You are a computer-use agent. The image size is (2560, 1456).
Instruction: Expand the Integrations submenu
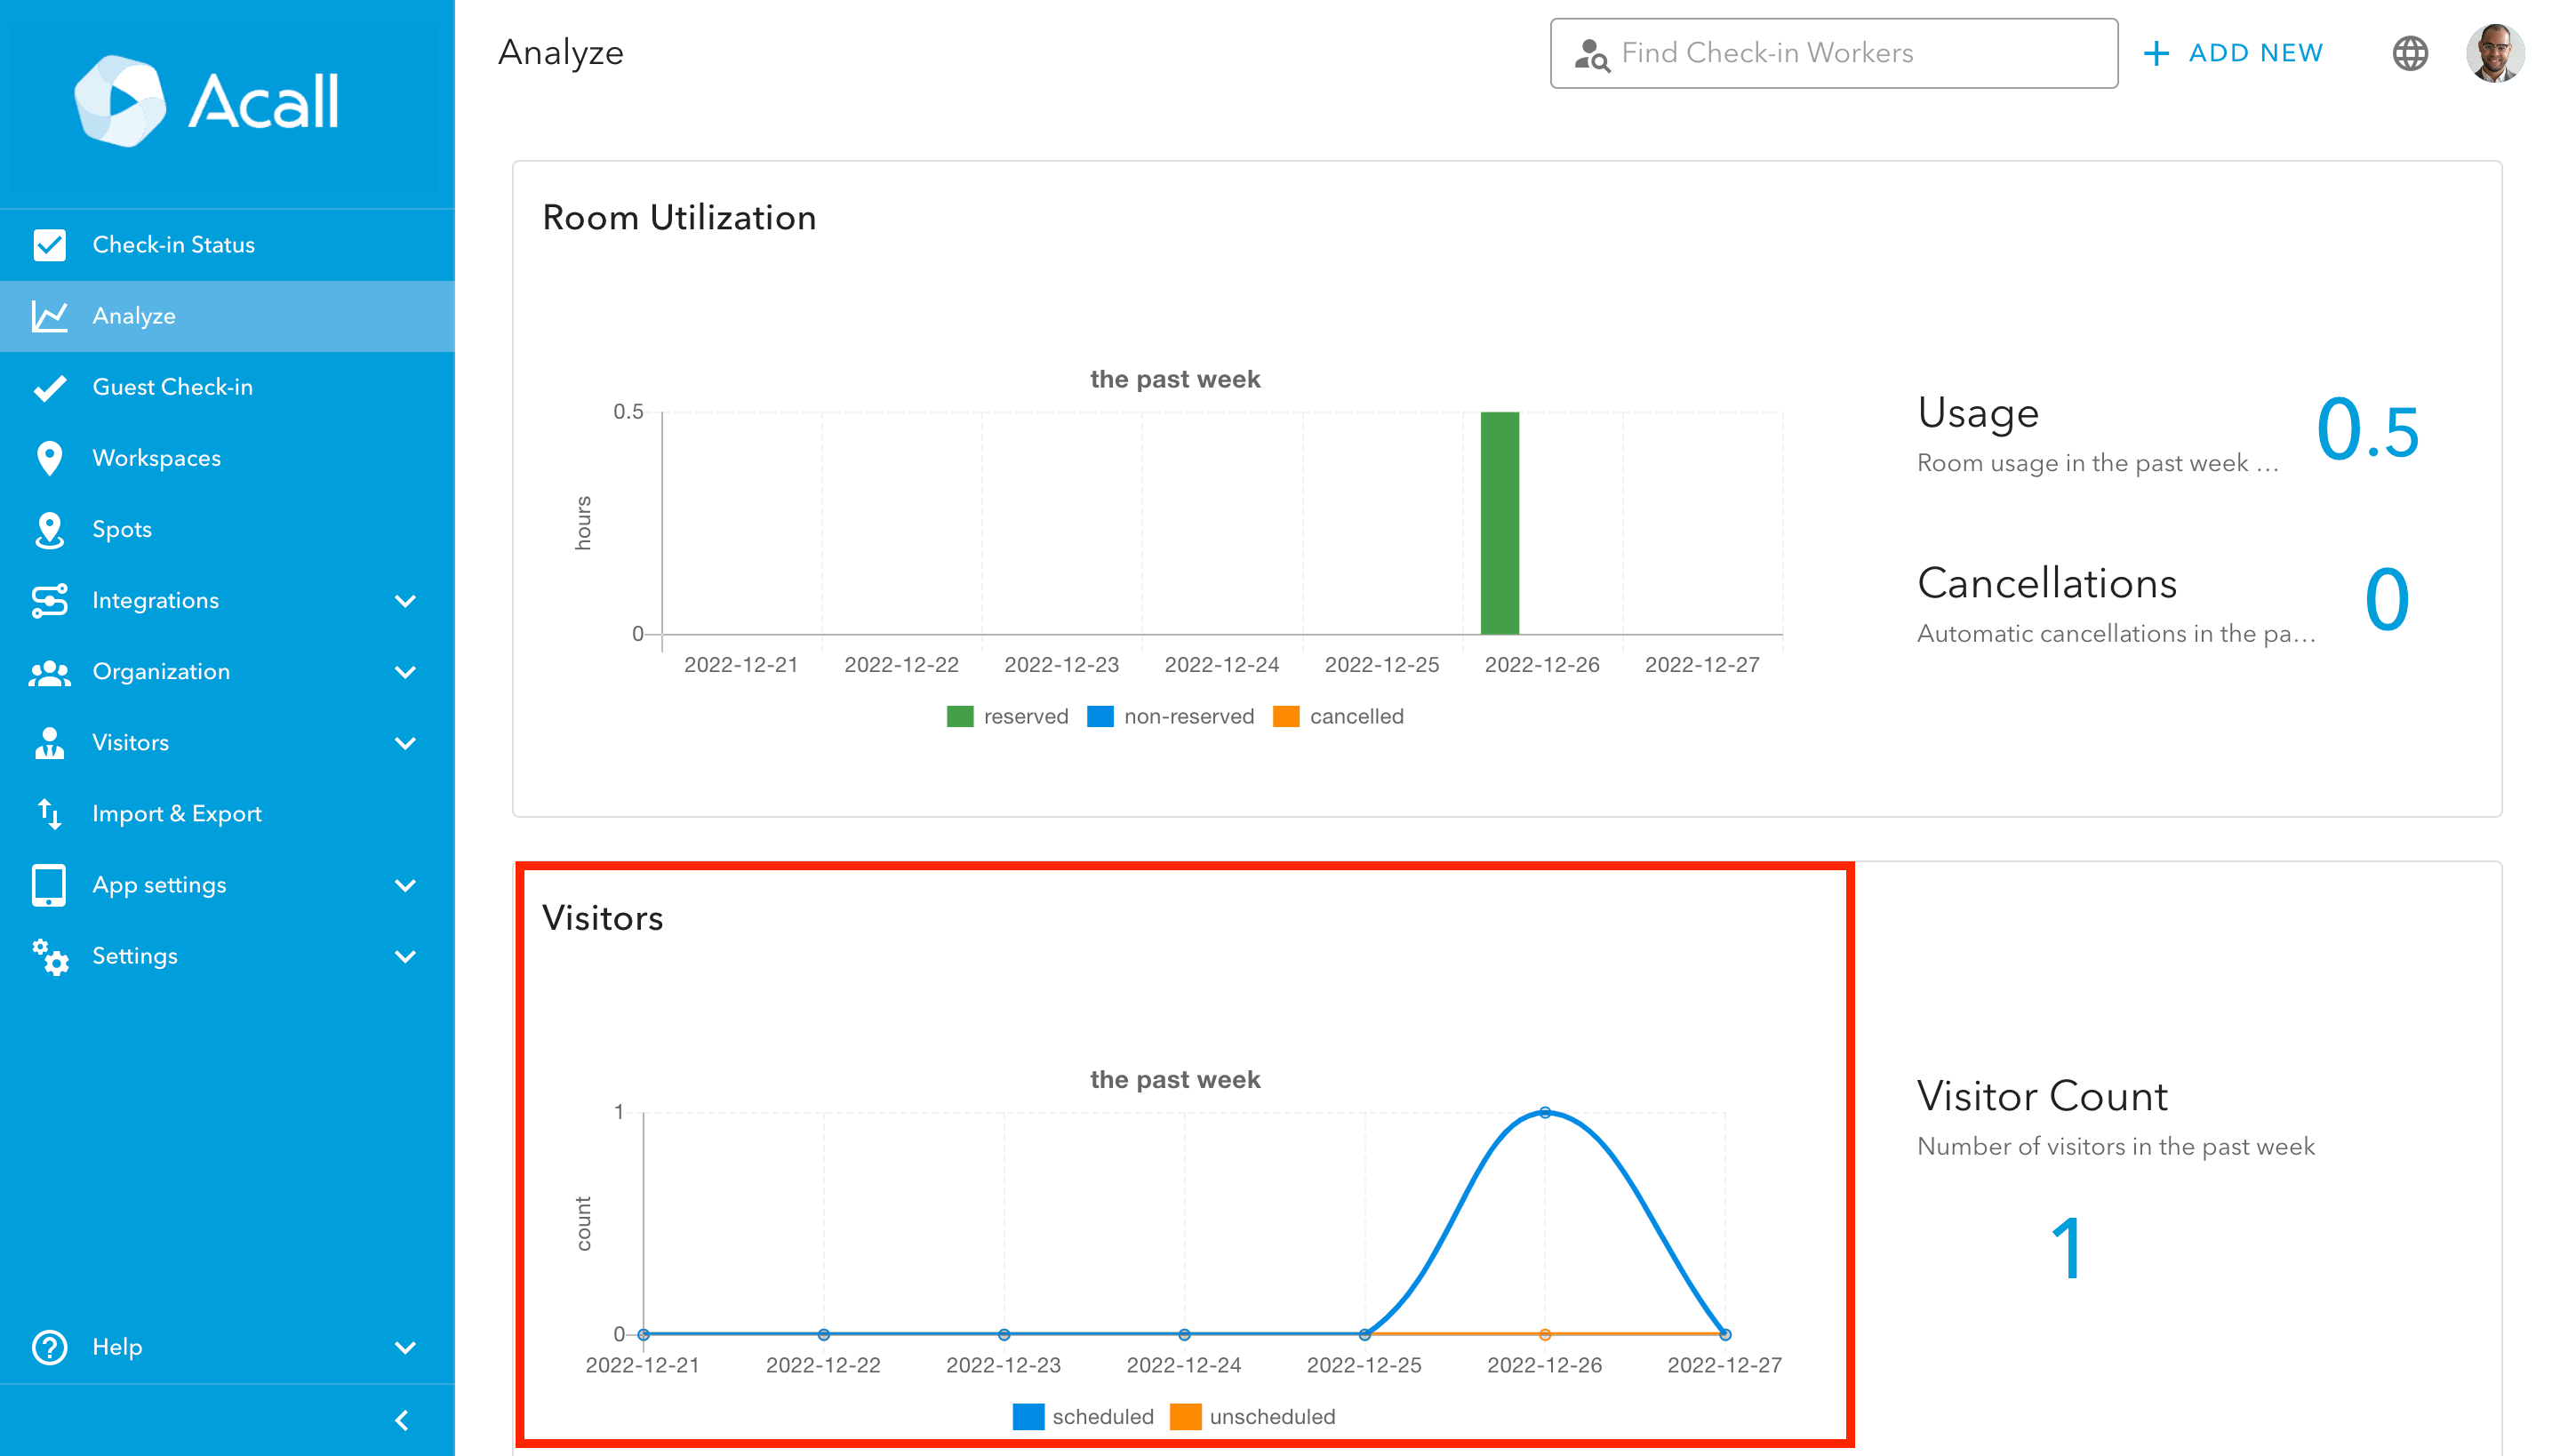click(405, 601)
